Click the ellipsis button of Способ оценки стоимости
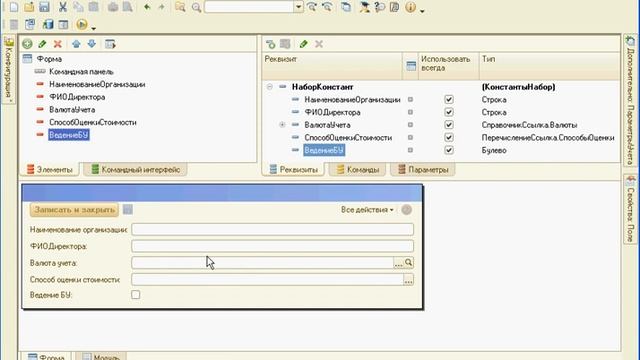The width and height of the screenshot is (640, 360). coord(408,280)
